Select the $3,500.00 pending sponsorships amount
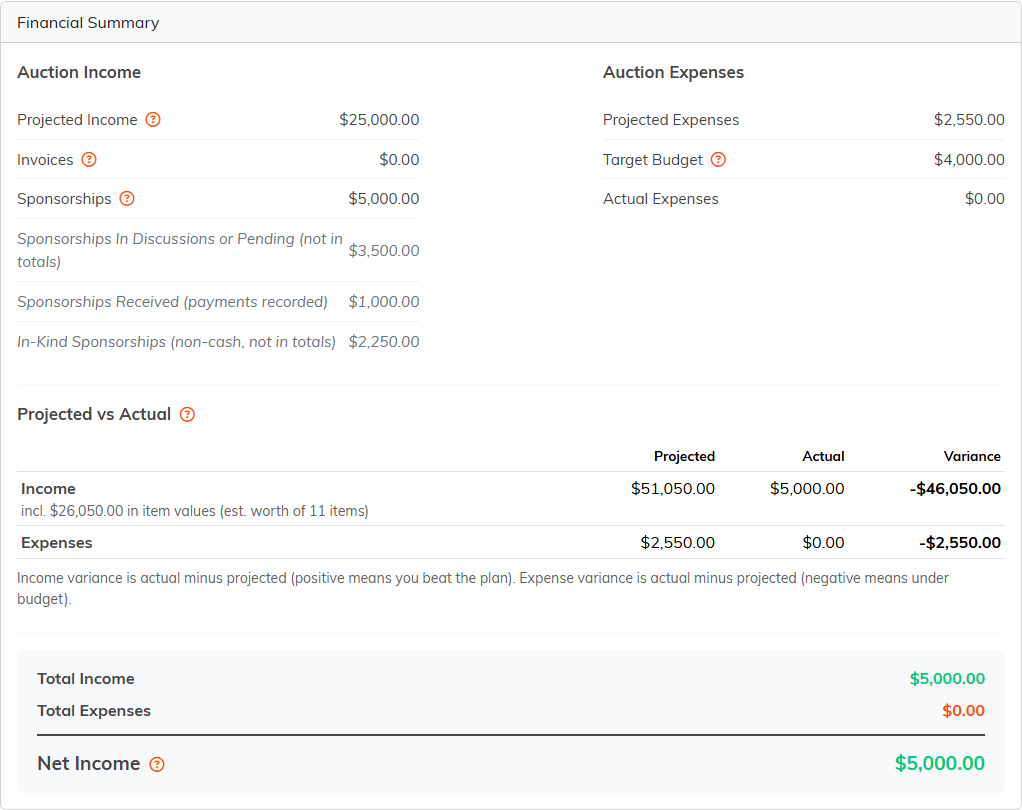Image resolution: width=1022 pixels, height=810 pixels. coord(384,251)
